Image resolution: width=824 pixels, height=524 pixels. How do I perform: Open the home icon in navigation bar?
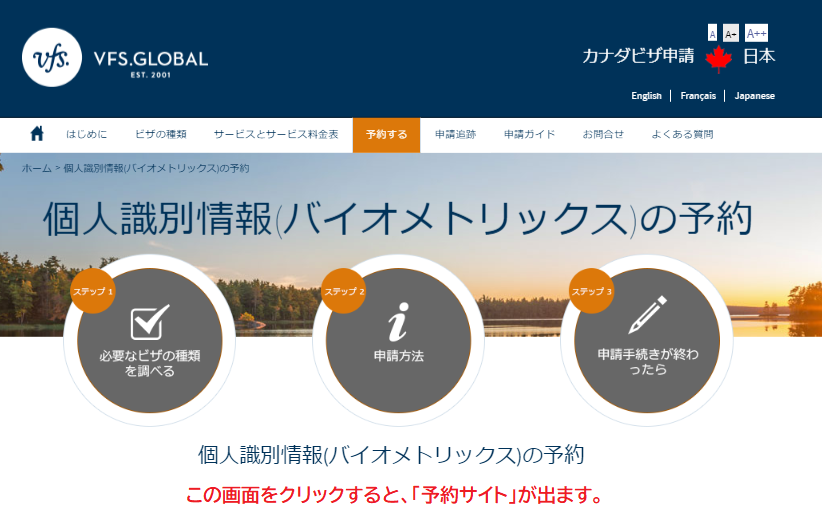click(x=37, y=133)
